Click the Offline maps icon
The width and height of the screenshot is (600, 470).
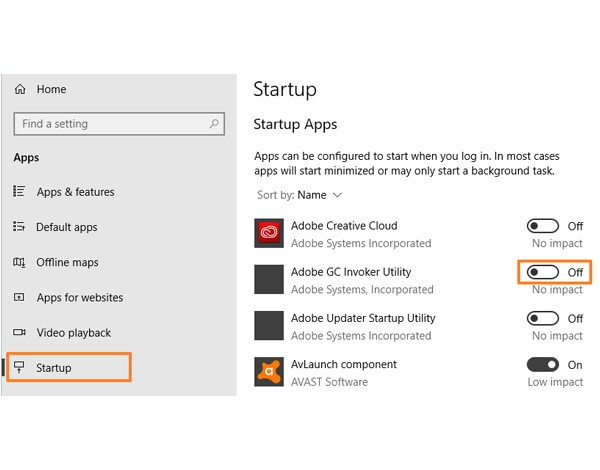point(20,262)
